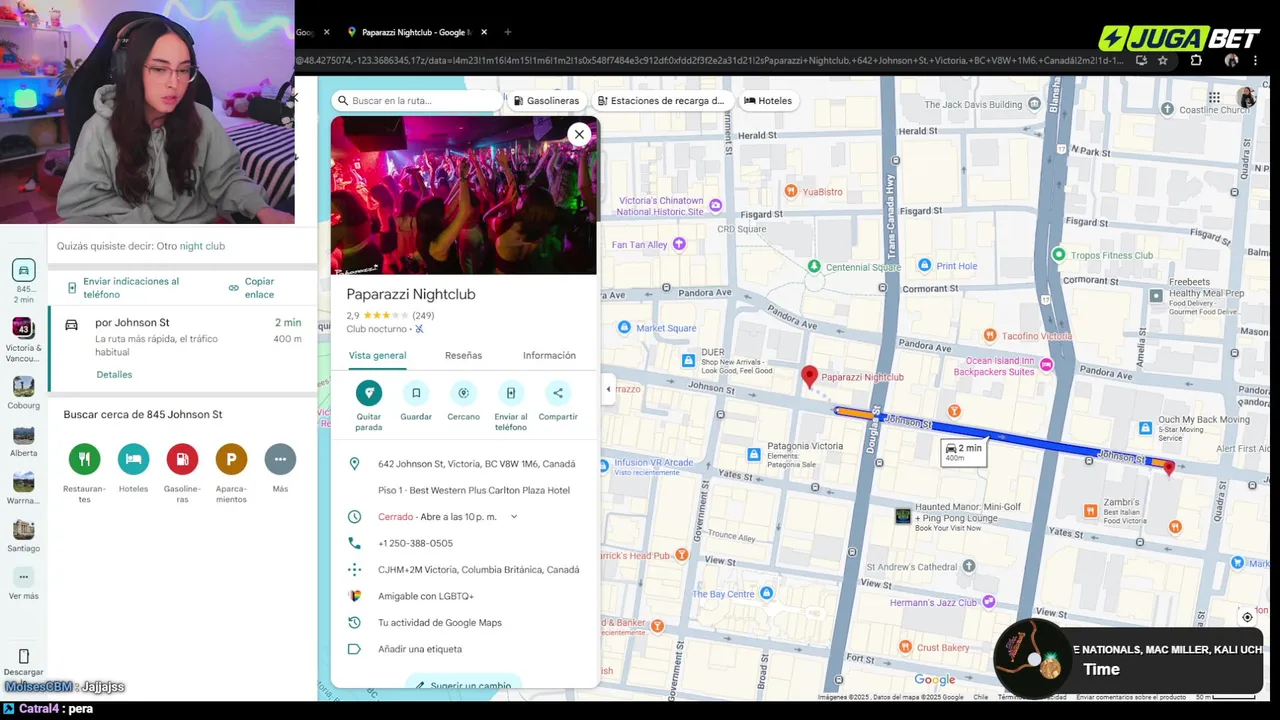The image size is (1280, 720).
Task: Close the Paparazzi Nightclub browser tab
Action: click(x=484, y=32)
